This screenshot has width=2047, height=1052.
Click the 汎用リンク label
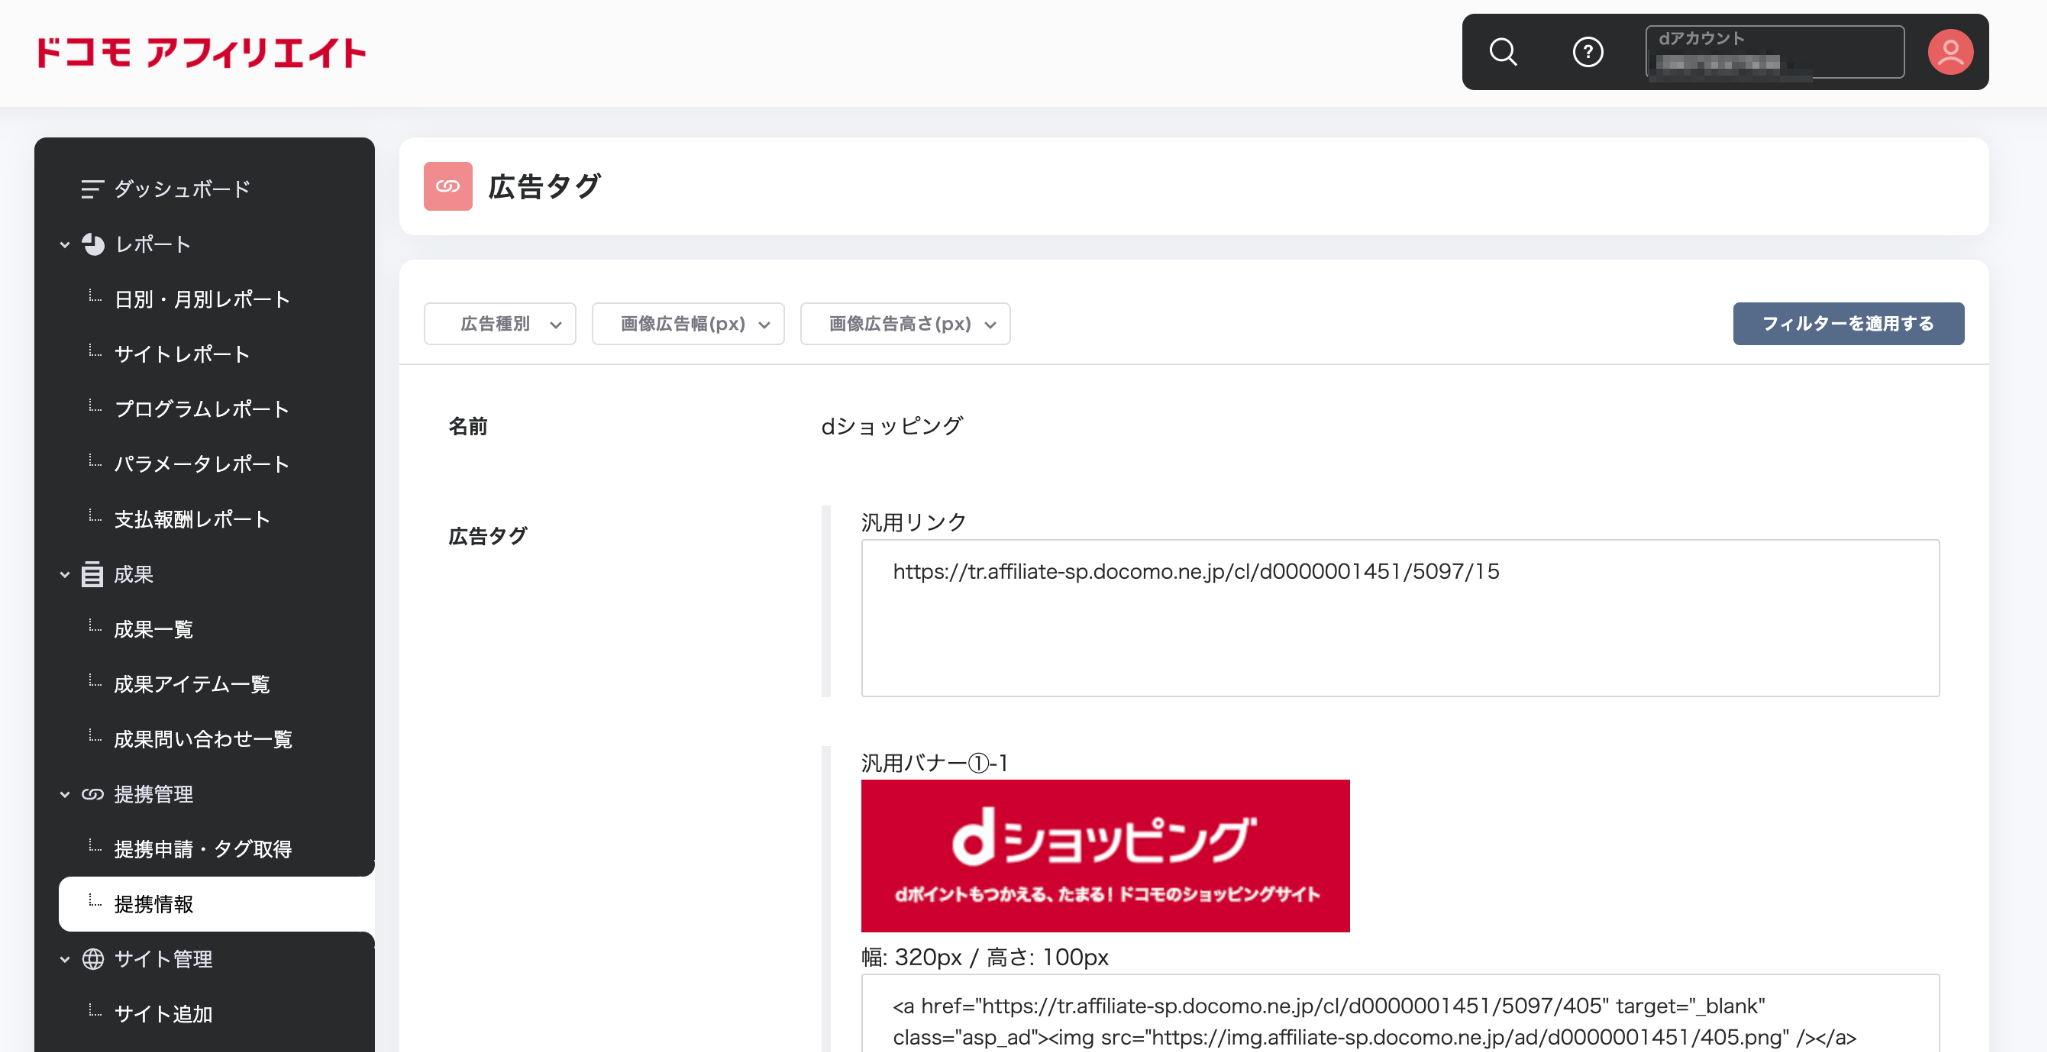pos(914,522)
